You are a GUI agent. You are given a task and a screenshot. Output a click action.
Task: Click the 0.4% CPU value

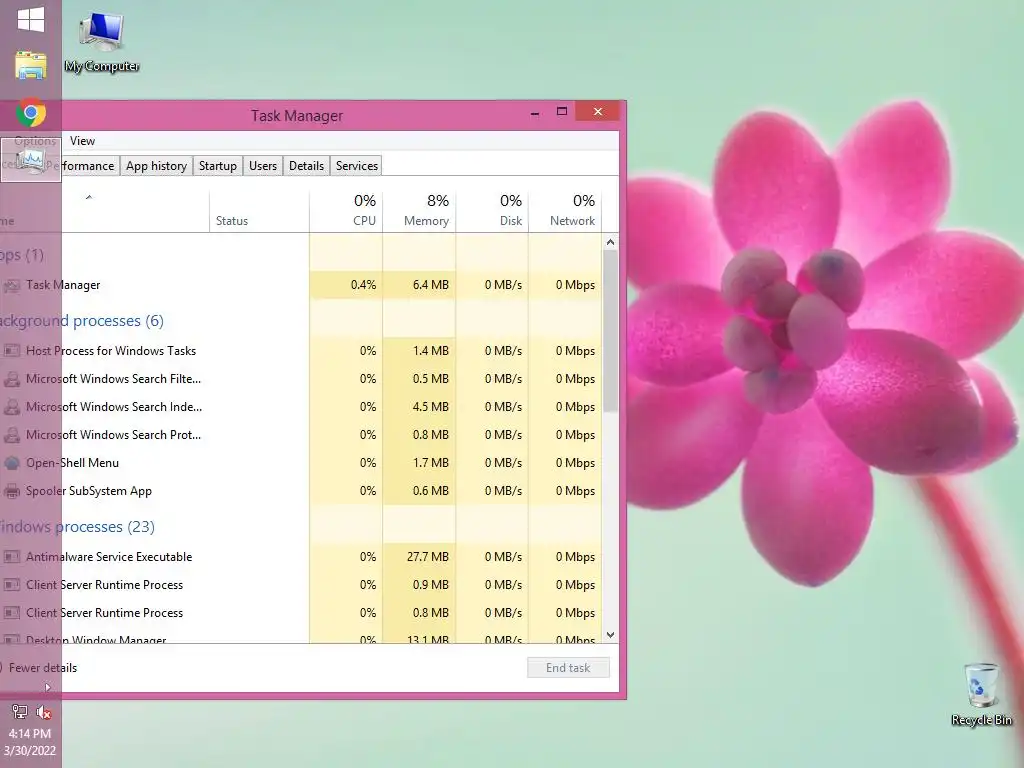(x=363, y=285)
